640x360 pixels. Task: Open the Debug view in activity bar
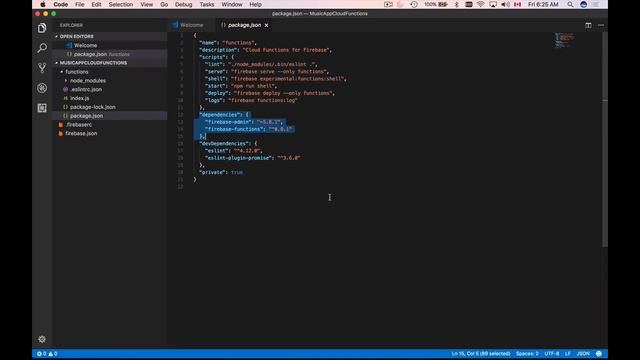click(42, 88)
